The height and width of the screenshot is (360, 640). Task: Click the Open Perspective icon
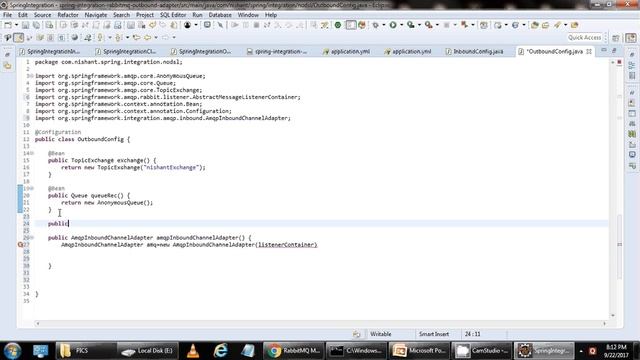[x=616, y=38]
